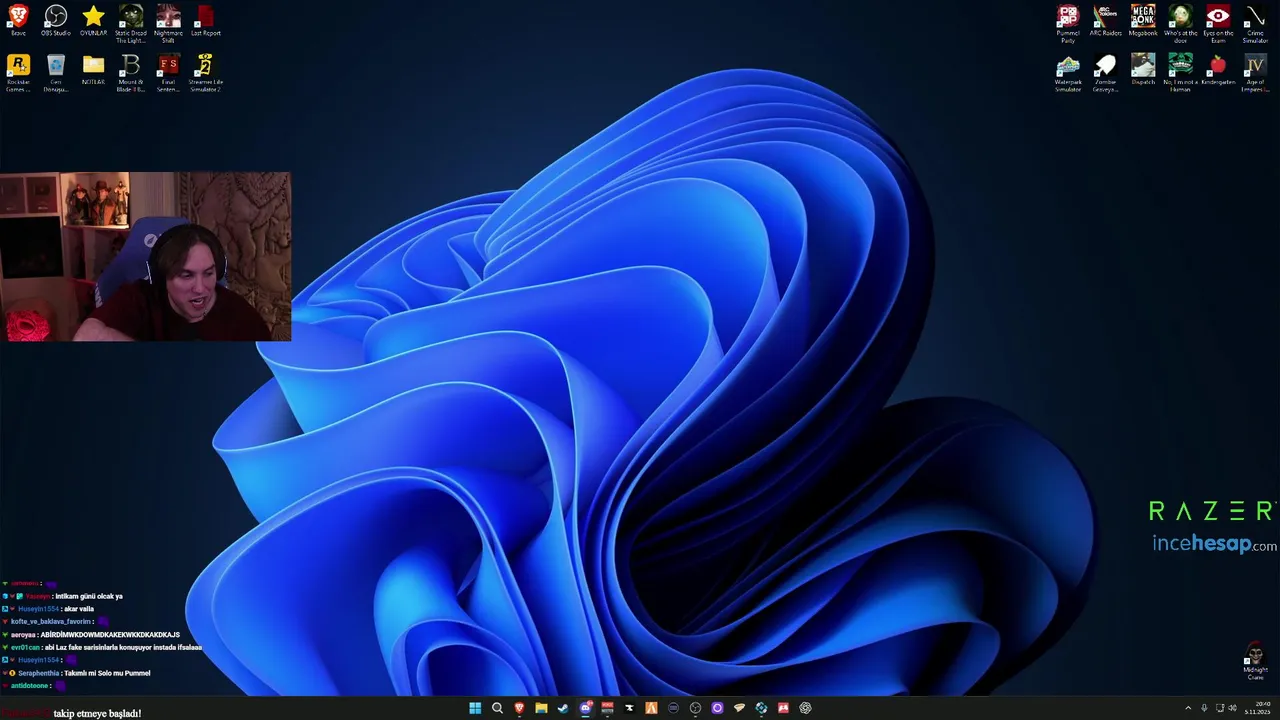Image resolution: width=1280 pixels, height=720 pixels.
Task: Launch Who's at the door shortcut
Action: tap(1180, 24)
